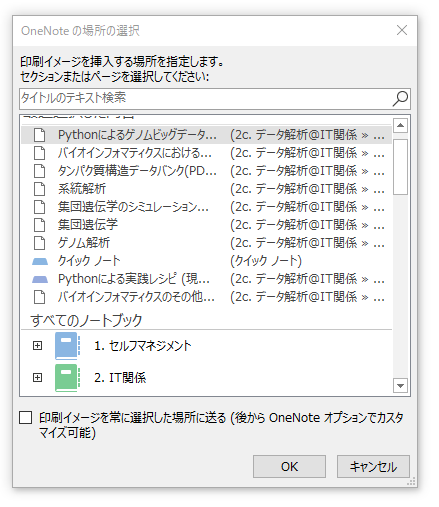Select タンパク質構造データバンク page entry

[207, 171]
